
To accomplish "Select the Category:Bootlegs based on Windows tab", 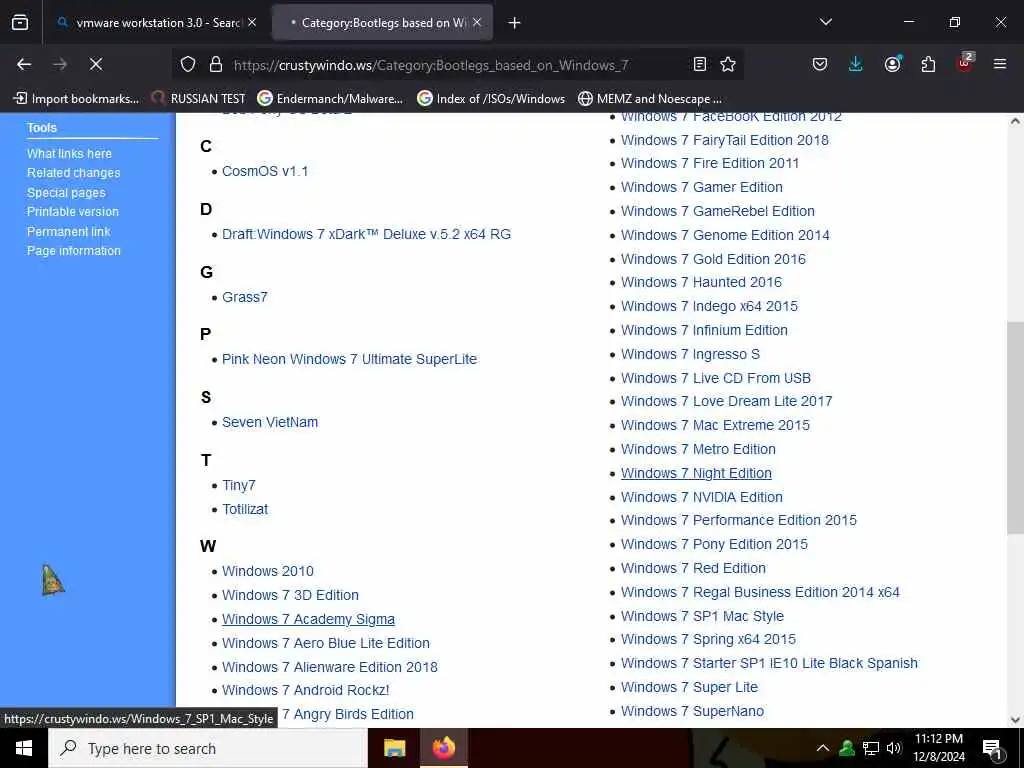I will tap(382, 22).
